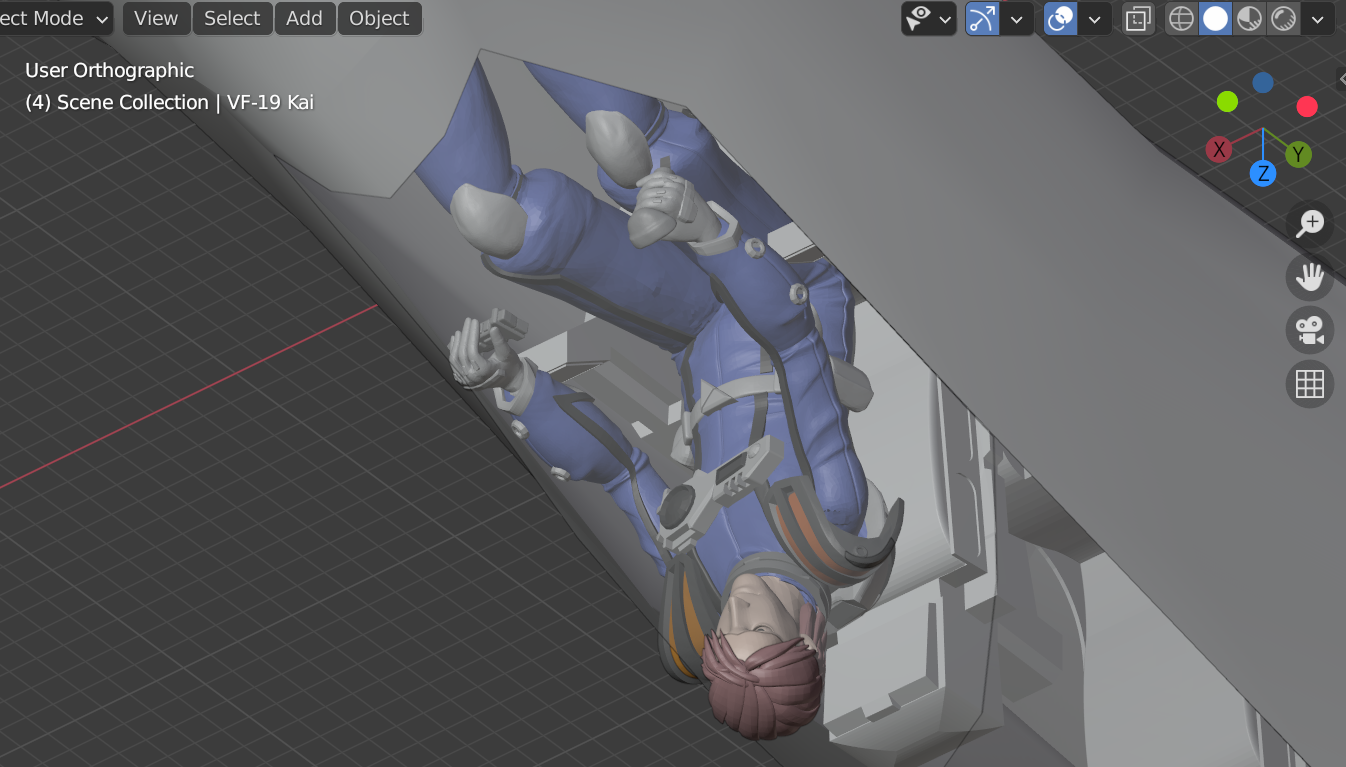Screen dimensions: 1346x767
Task: Click the hand pan view button
Action: pyautogui.click(x=1310, y=277)
